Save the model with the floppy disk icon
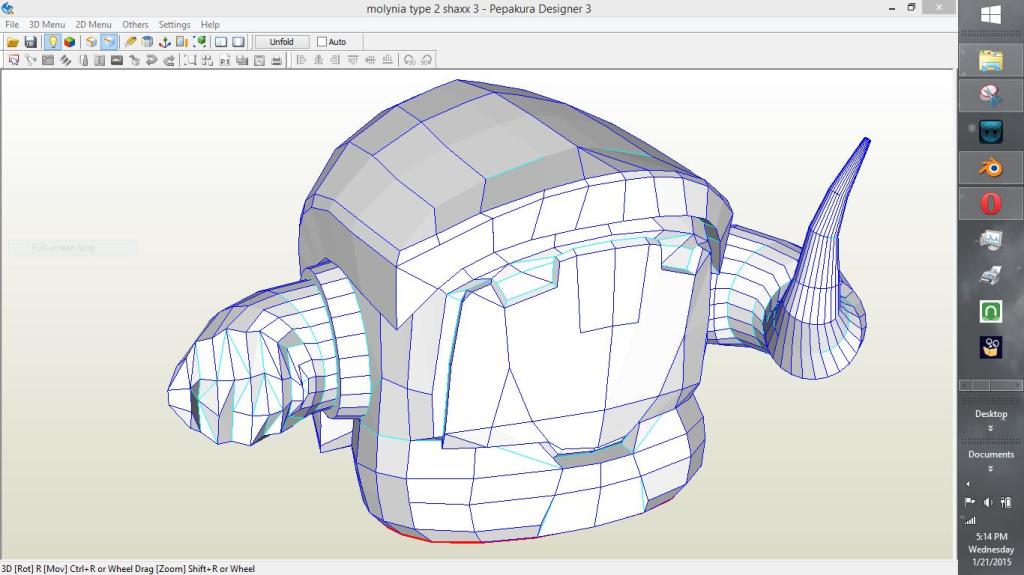Screen dimensions: 1024x575 pos(30,42)
